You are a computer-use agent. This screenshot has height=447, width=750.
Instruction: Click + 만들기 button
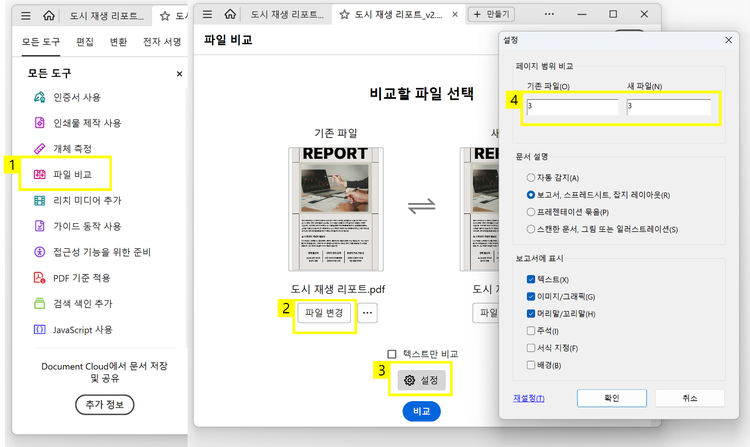click(x=491, y=14)
